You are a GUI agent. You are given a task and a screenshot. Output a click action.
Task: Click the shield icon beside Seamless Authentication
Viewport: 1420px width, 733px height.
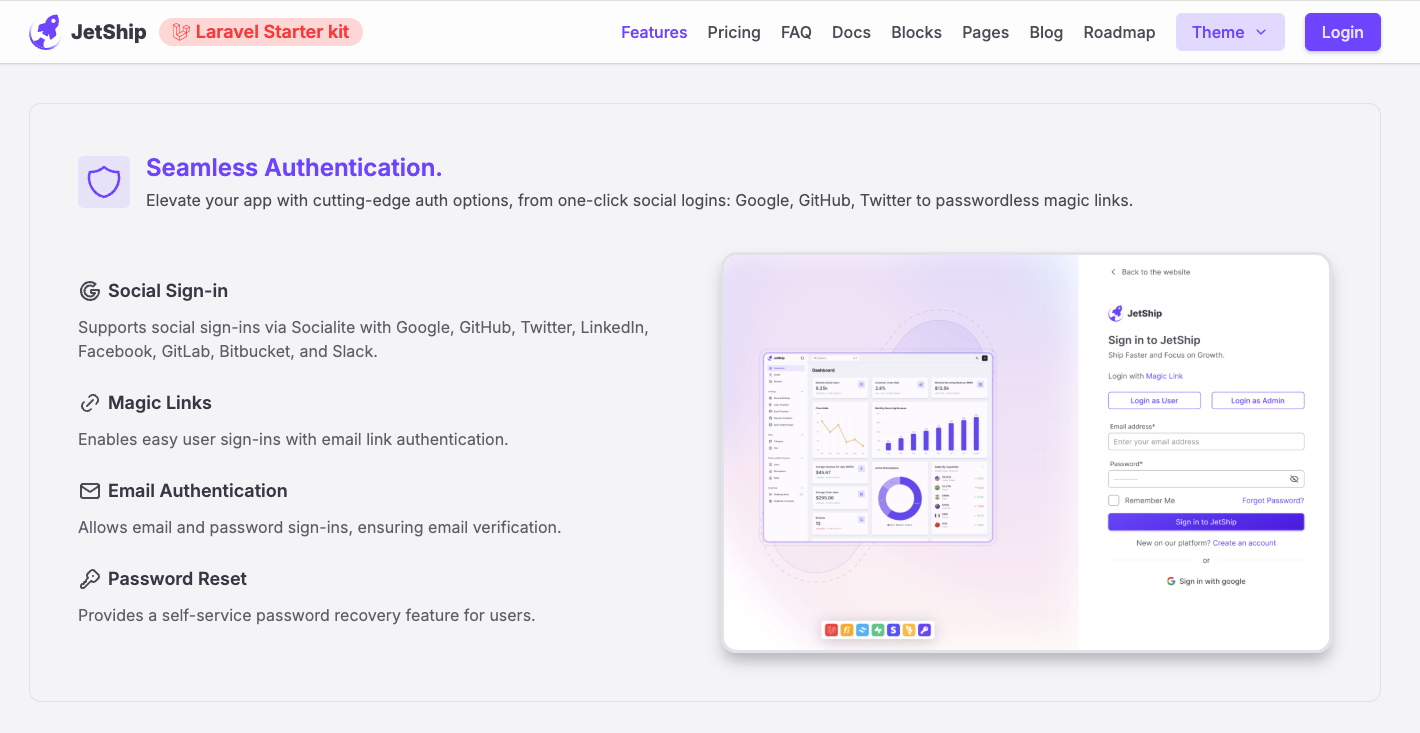104,182
